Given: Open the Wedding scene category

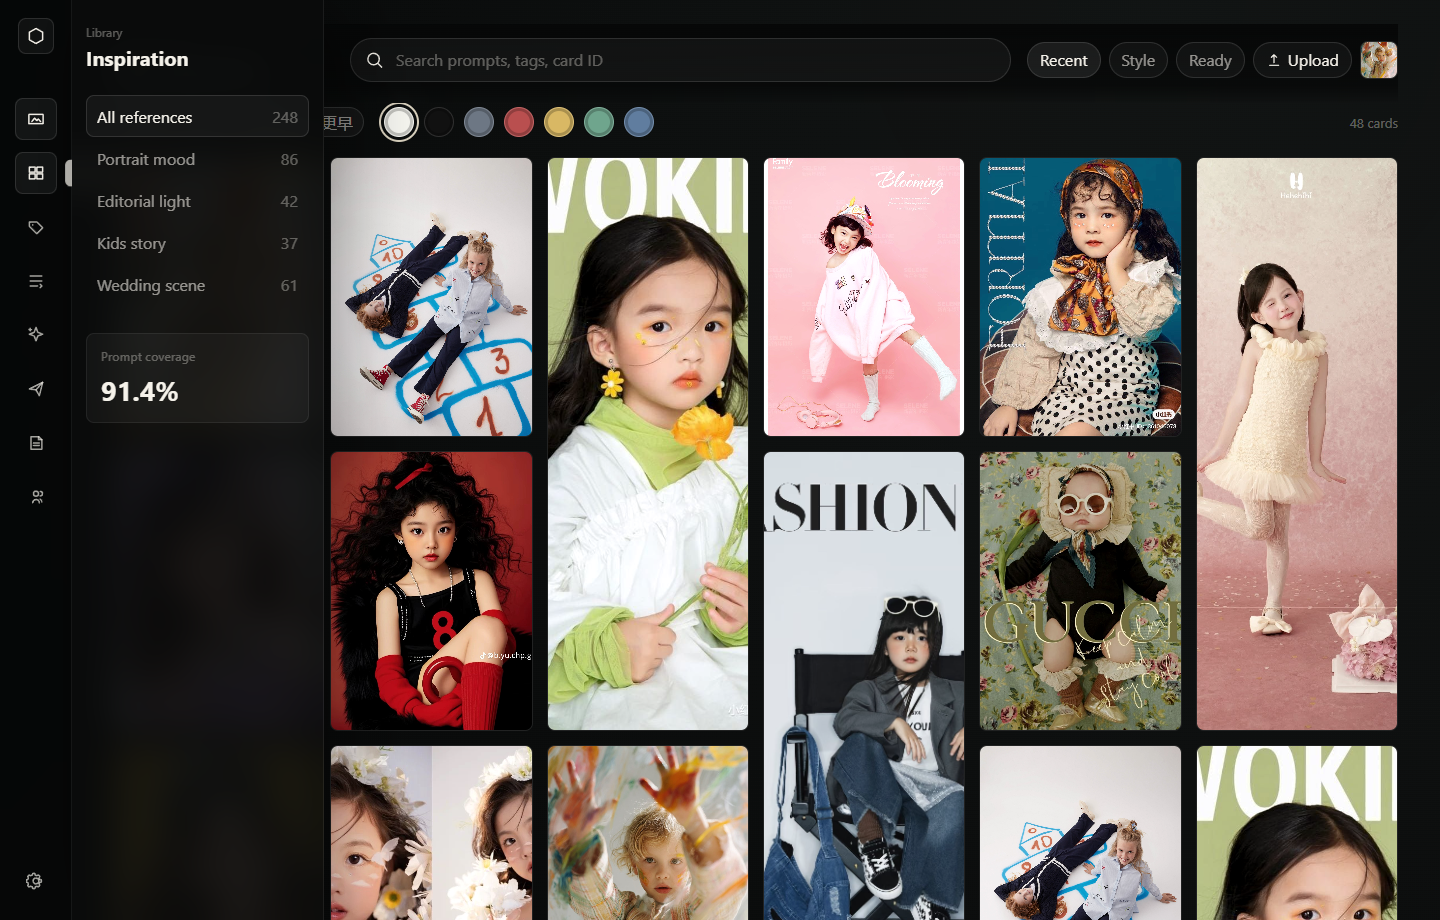Looking at the screenshot, I should pos(197,285).
